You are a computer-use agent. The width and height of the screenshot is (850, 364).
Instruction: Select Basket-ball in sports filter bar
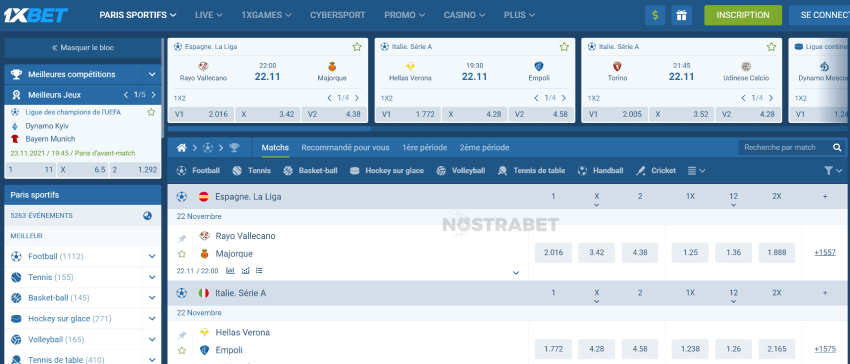click(x=310, y=170)
